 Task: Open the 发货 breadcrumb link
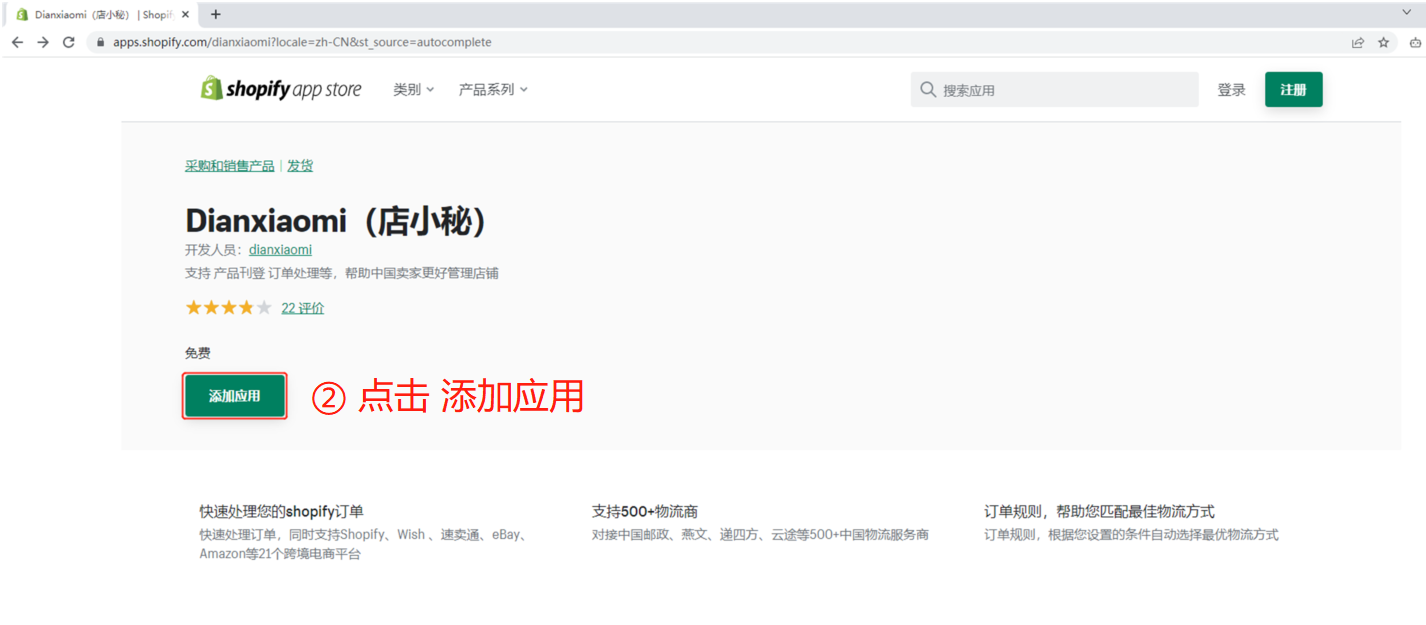coord(300,166)
